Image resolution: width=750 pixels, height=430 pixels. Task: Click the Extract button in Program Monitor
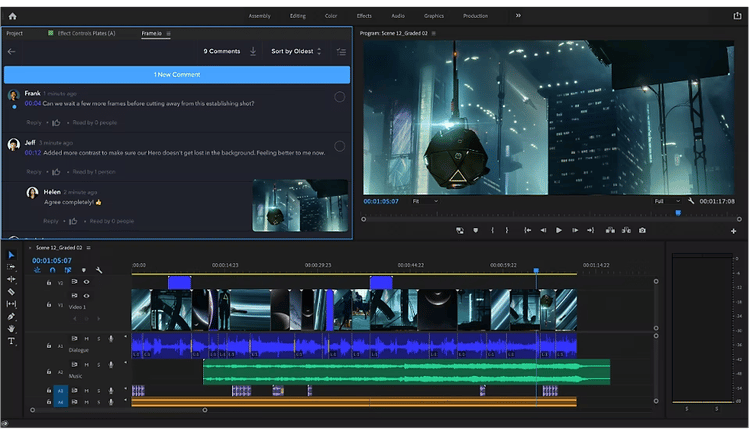coord(626,231)
